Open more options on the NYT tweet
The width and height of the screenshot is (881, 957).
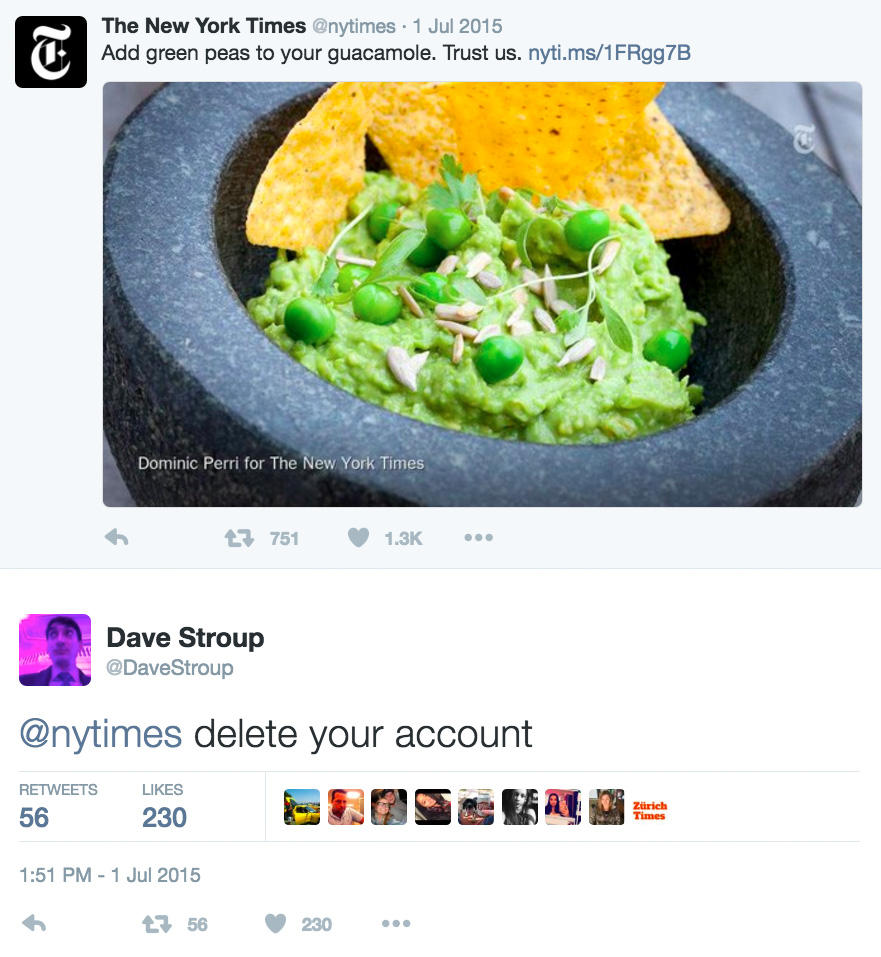[x=478, y=538]
